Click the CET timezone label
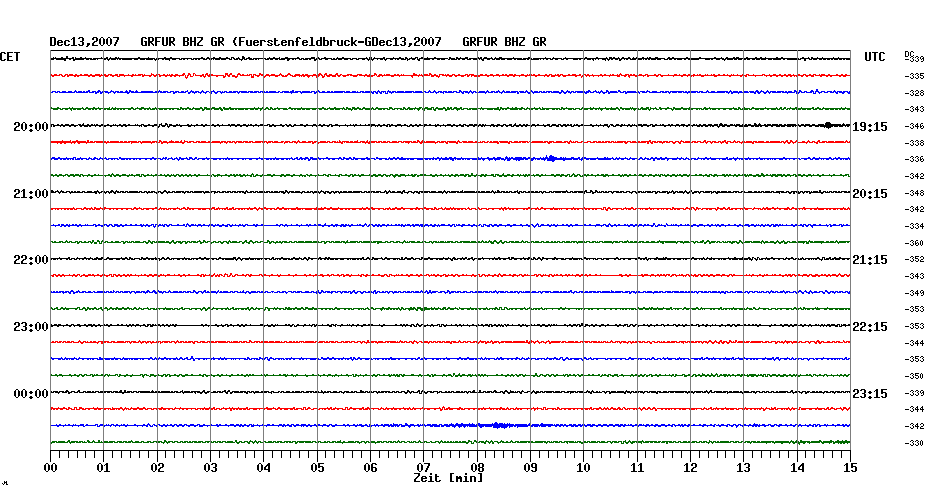Screen dimensions: 930x494 click(x=10, y=57)
